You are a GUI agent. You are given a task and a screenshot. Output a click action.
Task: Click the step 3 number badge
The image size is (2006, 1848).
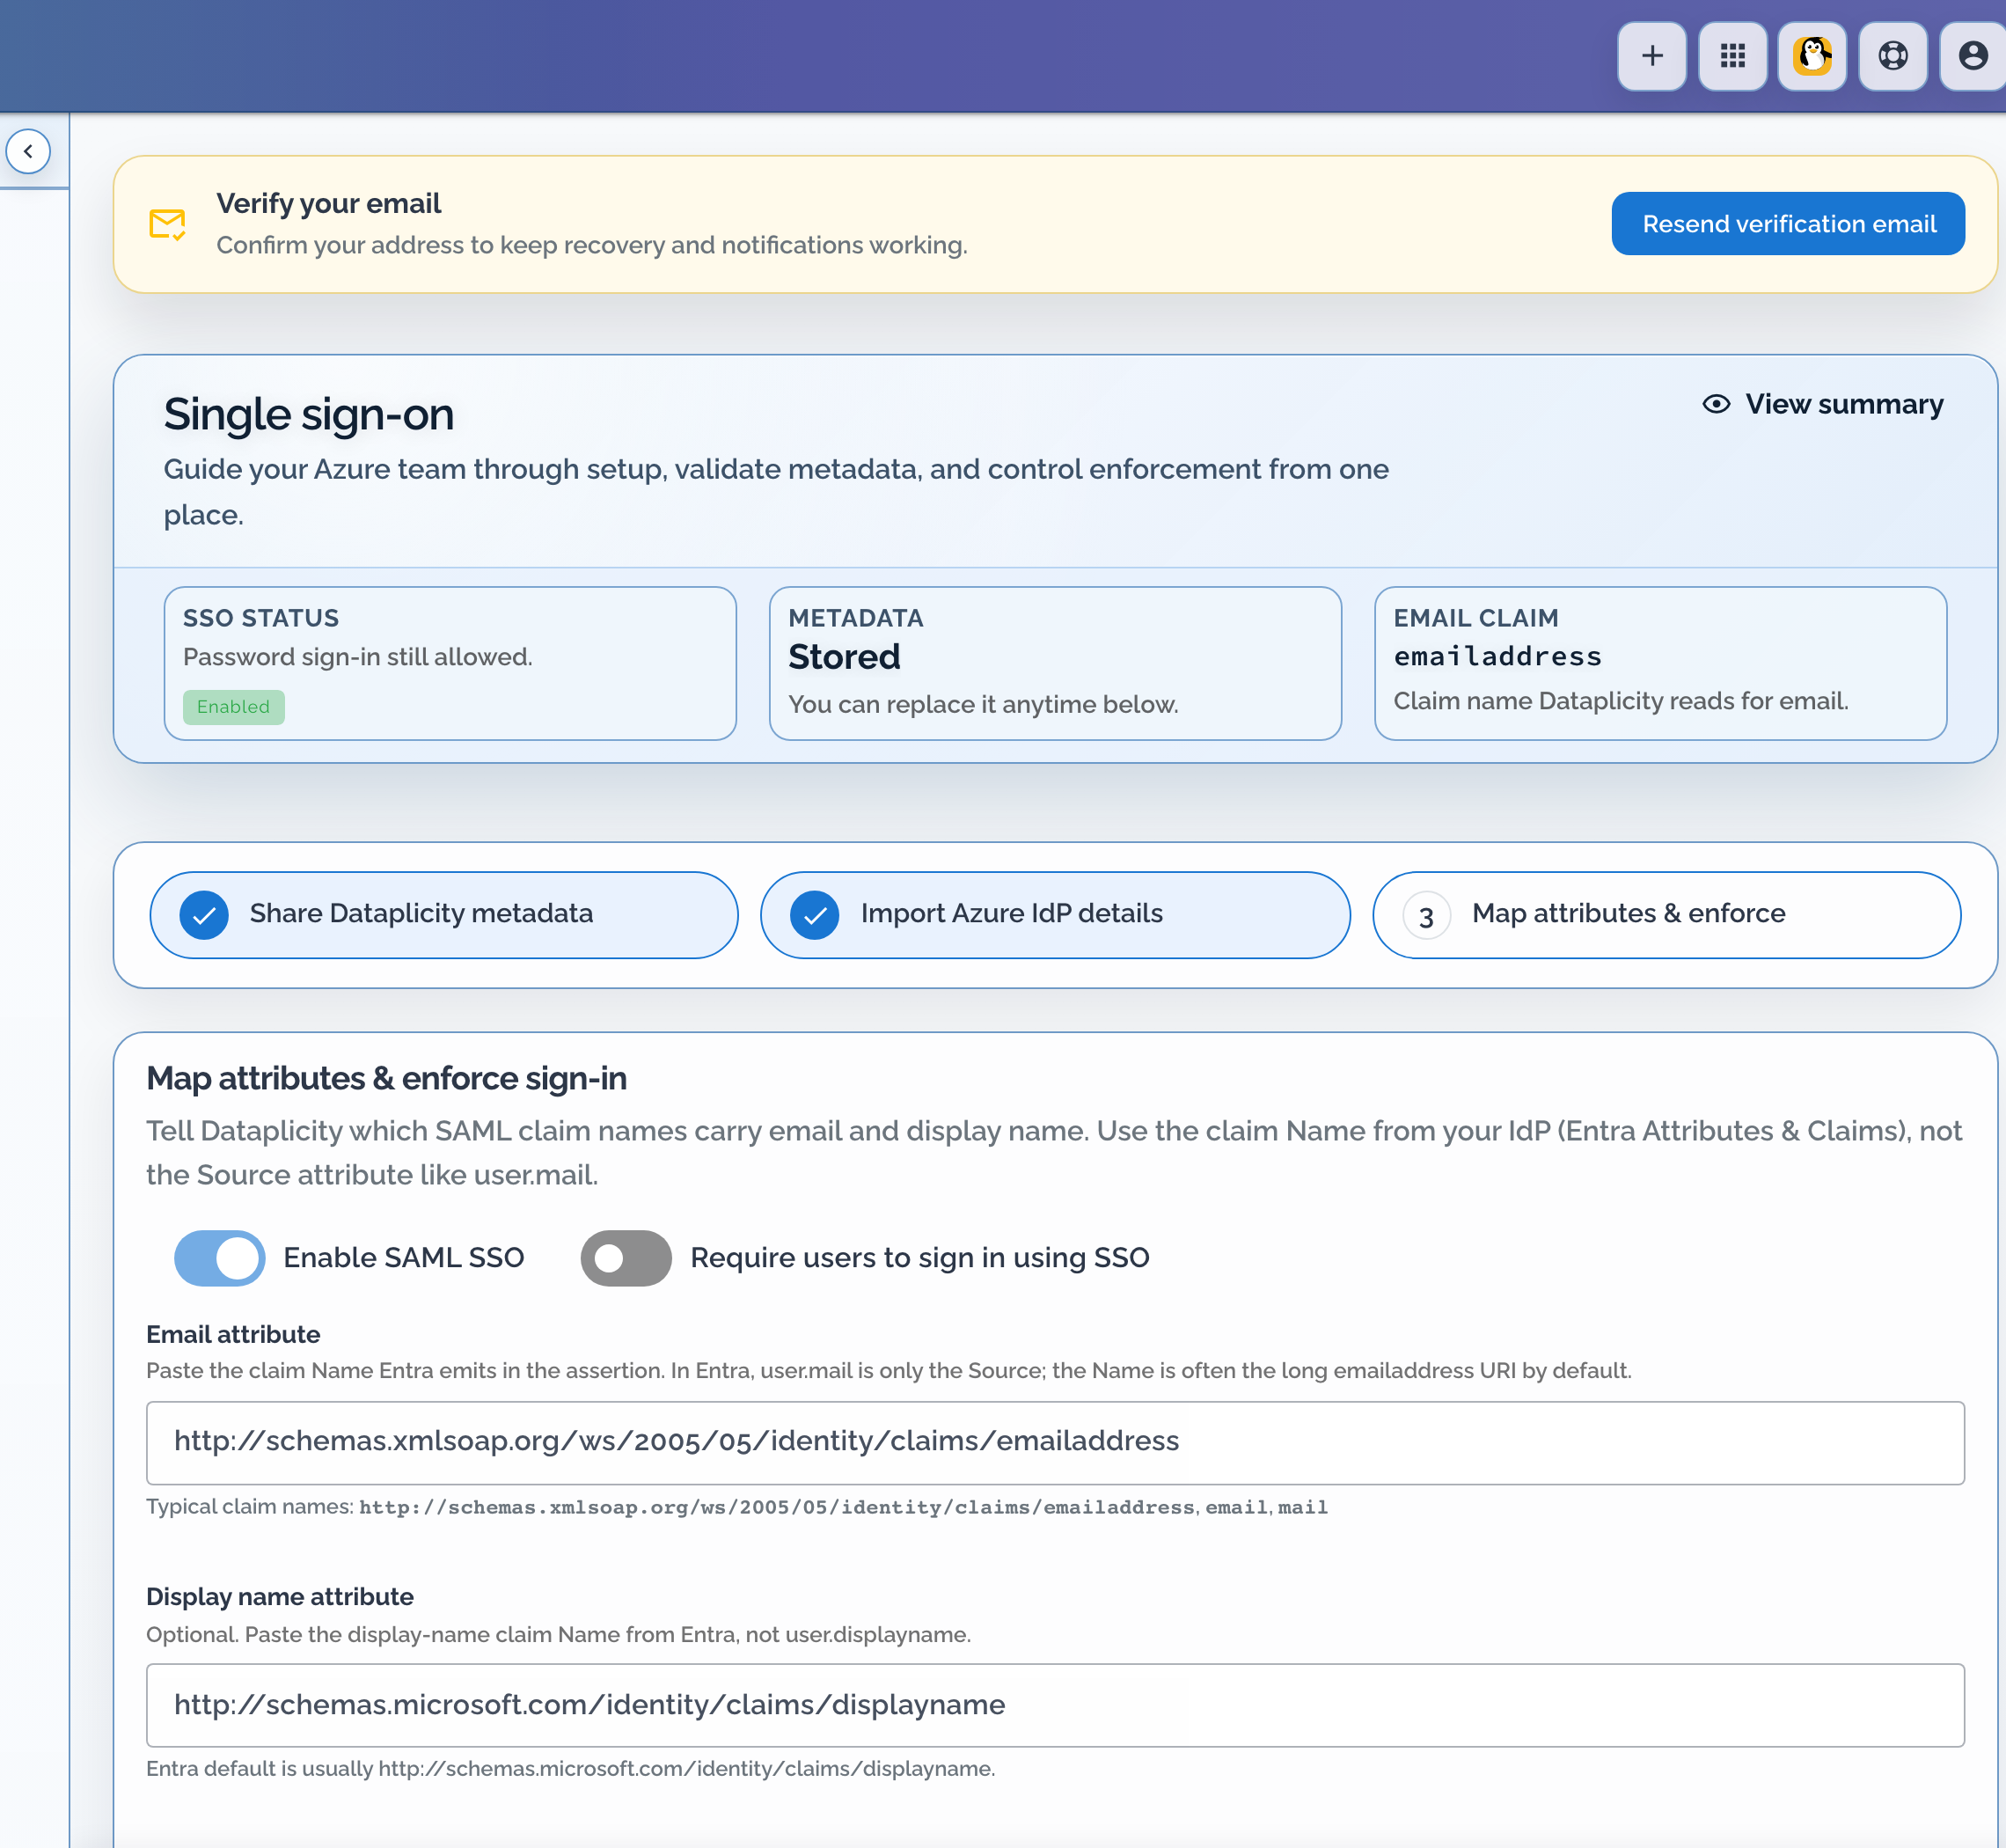point(1426,916)
